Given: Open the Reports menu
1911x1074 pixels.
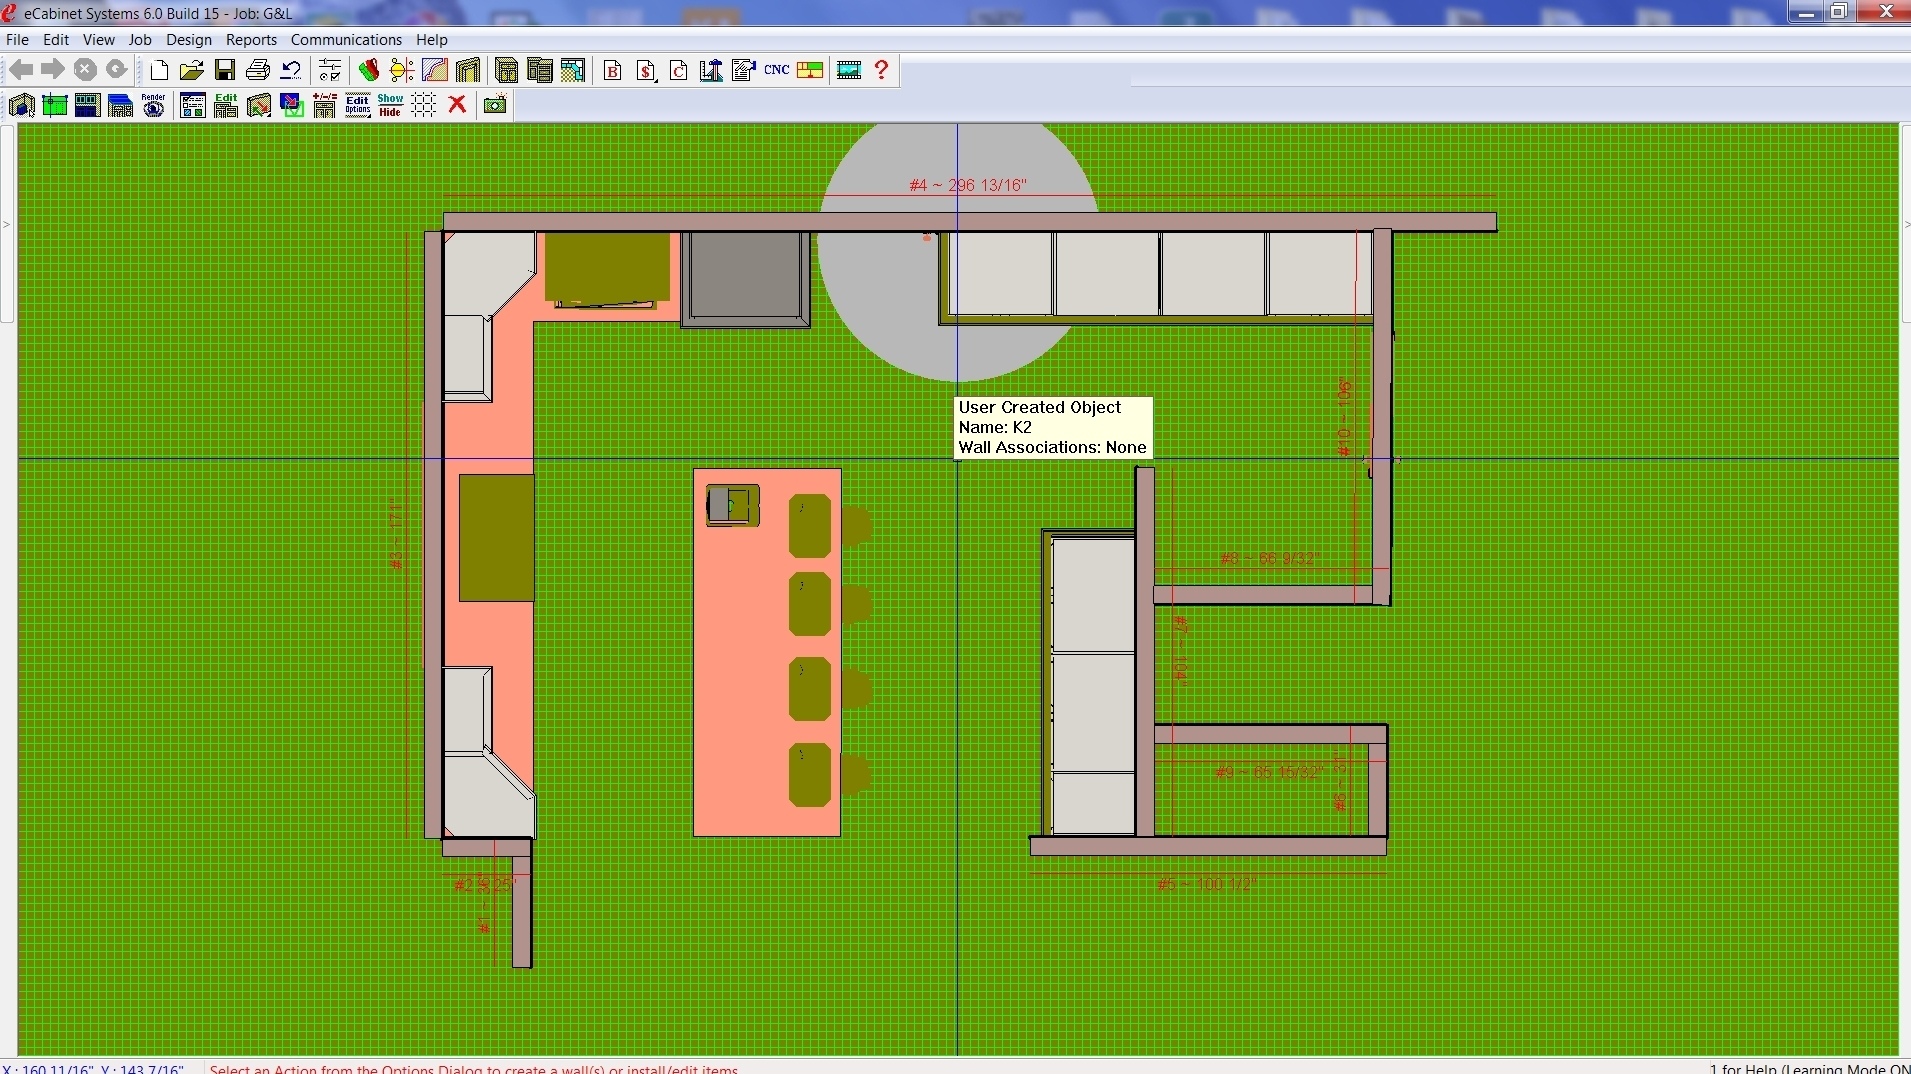Looking at the screenshot, I should pos(251,40).
